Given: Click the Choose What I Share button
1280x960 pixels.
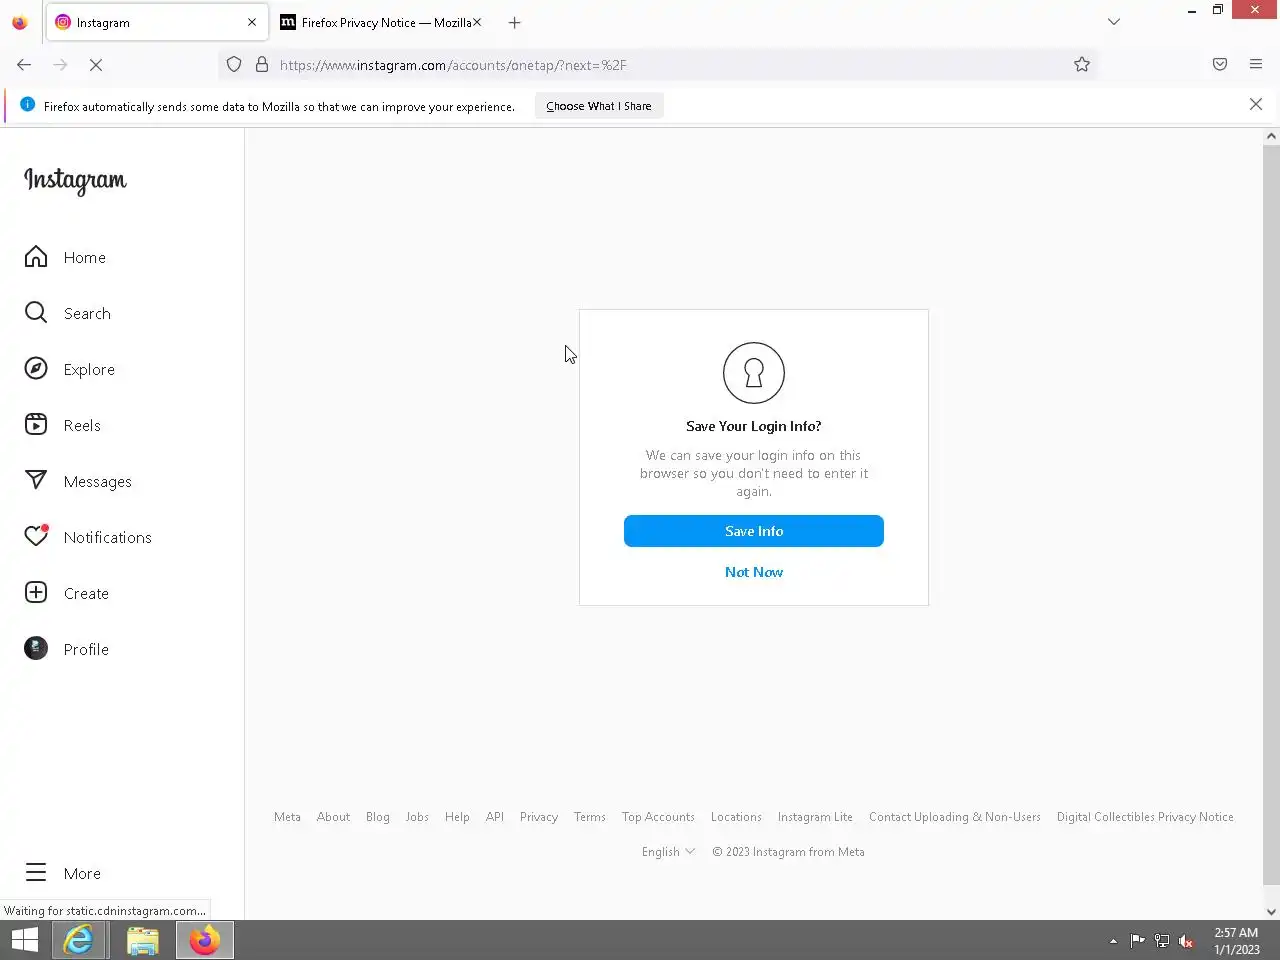Looking at the screenshot, I should coord(599,106).
